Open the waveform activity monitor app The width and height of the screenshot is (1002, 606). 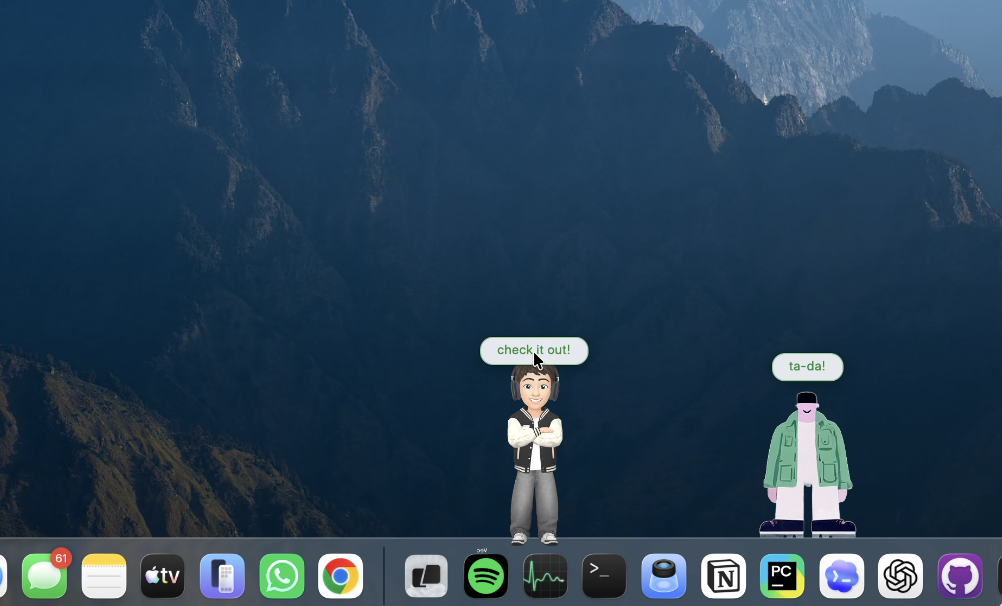545,576
